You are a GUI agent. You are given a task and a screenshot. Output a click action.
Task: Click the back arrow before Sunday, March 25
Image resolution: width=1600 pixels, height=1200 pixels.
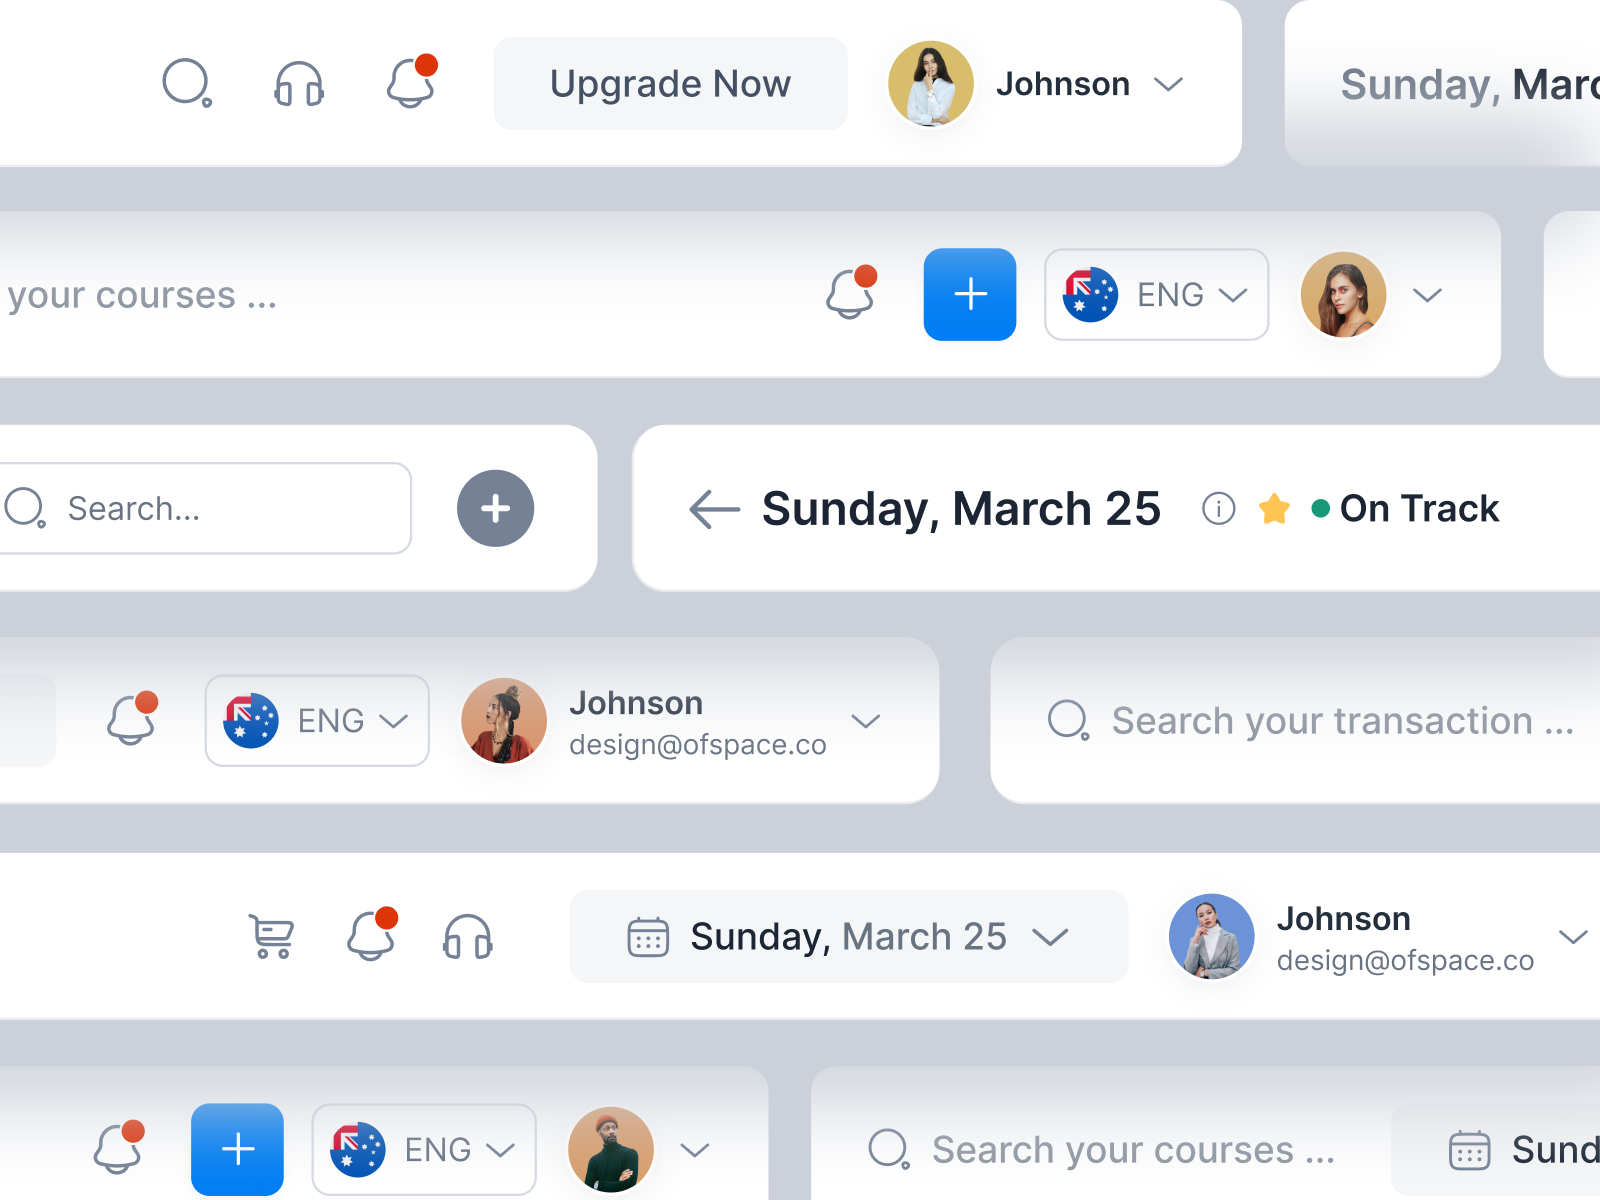pos(714,509)
